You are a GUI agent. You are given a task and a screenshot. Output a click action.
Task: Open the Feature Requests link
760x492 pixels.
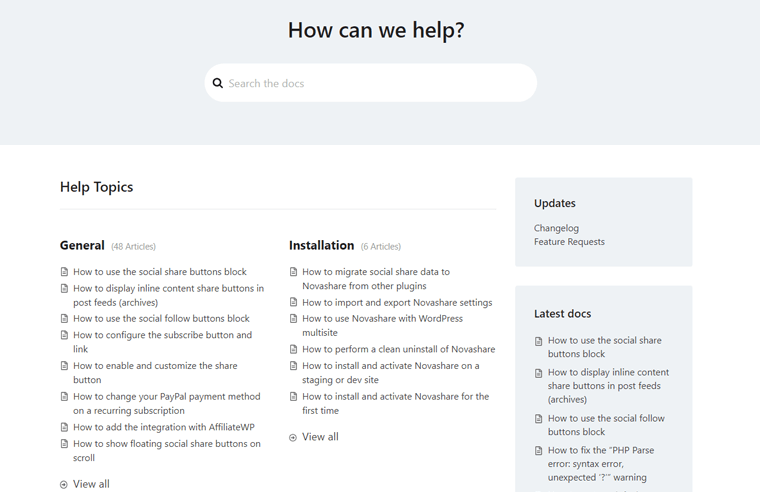(x=569, y=241)
